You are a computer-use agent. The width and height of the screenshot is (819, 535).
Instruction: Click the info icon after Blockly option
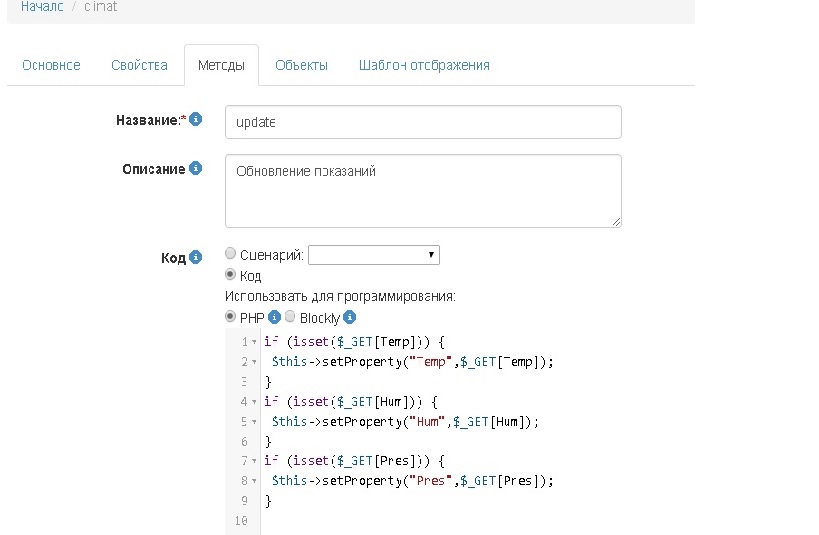[349, 318]
